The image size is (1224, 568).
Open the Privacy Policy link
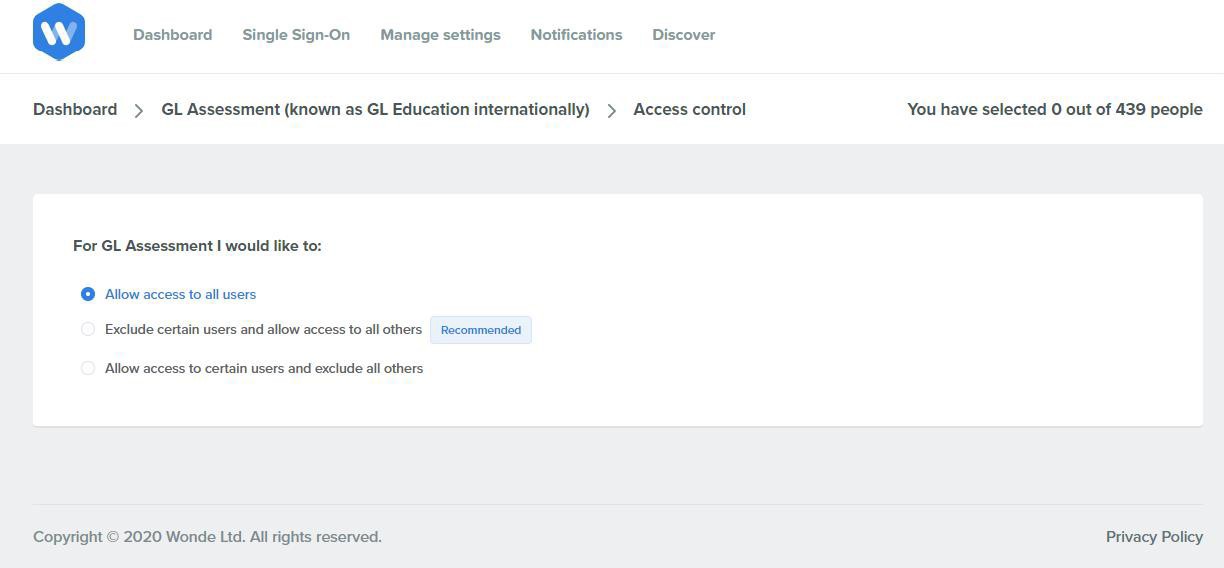[1154, 537]
